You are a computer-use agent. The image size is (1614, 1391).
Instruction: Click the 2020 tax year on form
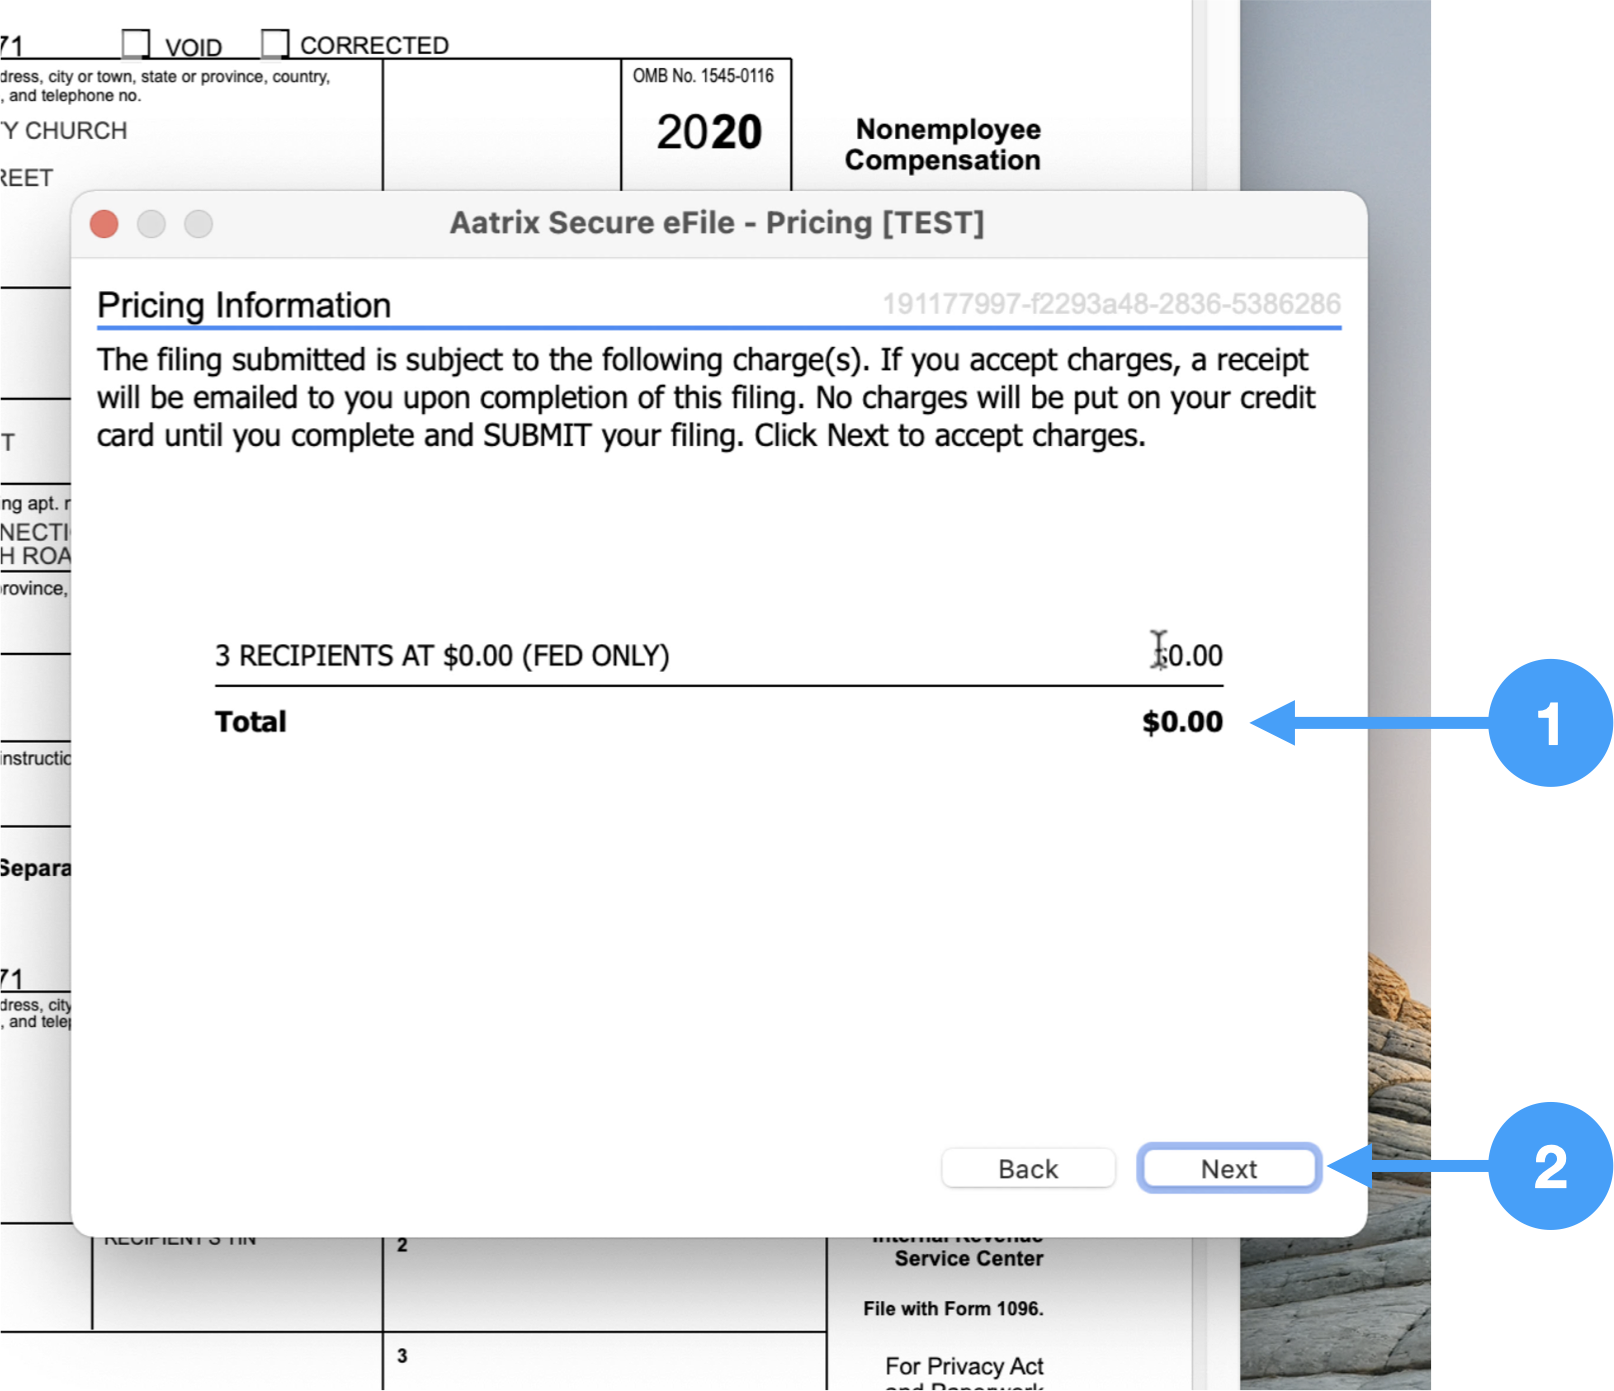pyautogui.click(x=708, y=132)
